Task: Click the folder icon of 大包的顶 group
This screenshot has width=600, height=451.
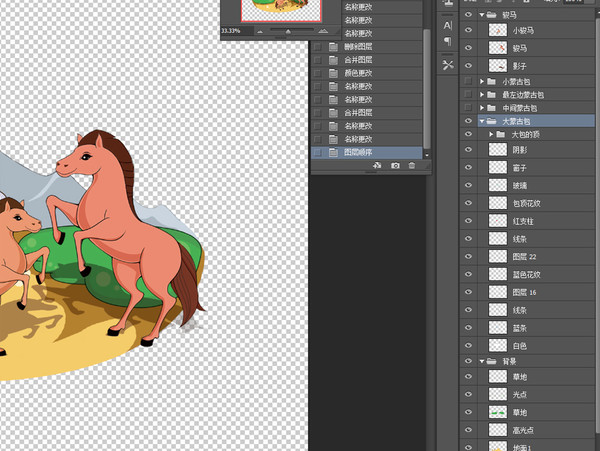Action: (x=501, y=134)
